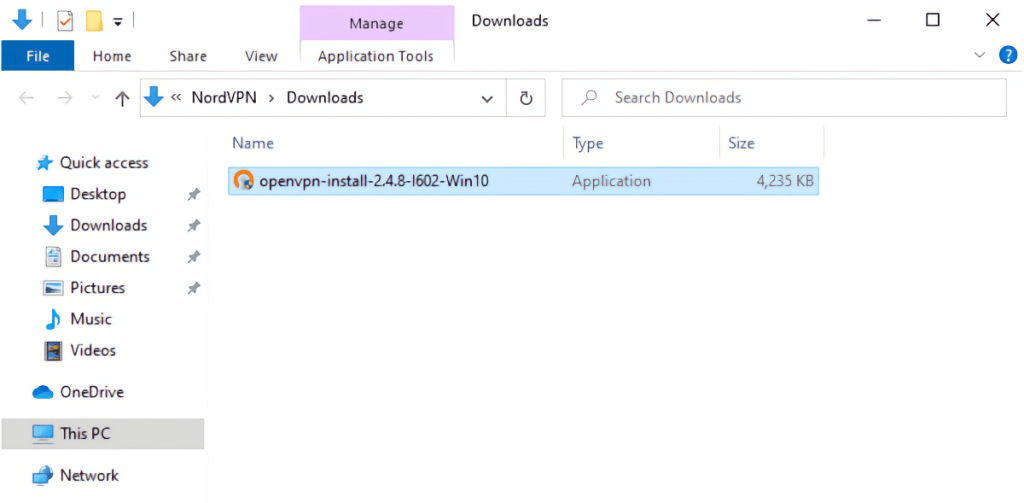This screenshot has height=503, width=1024.
Task: Switch to the View ribbon tab
Action: coord(261,56)
